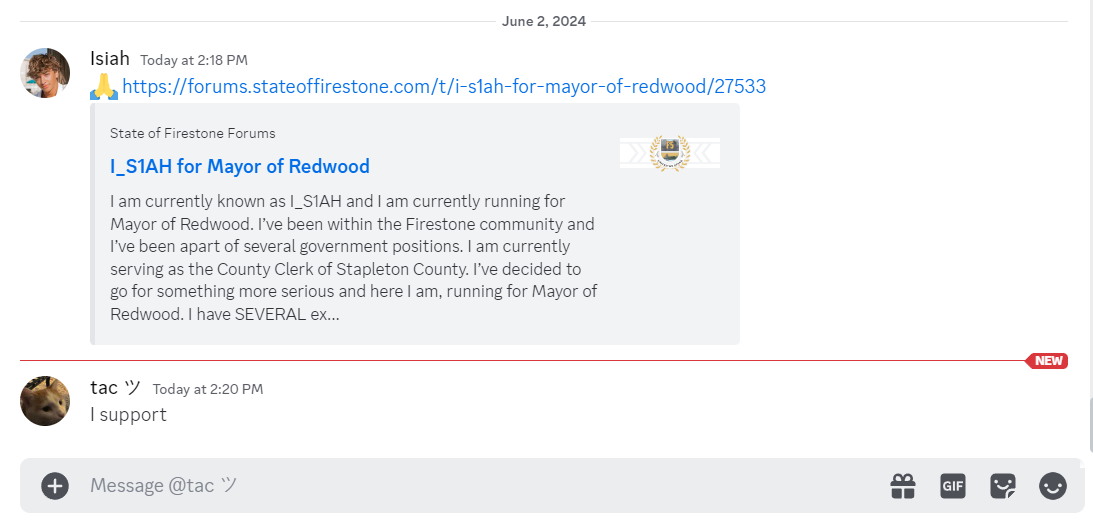The image size is (1093, 530).
Task: Click tac's cat profile avatar
Action: pos(45,401)
